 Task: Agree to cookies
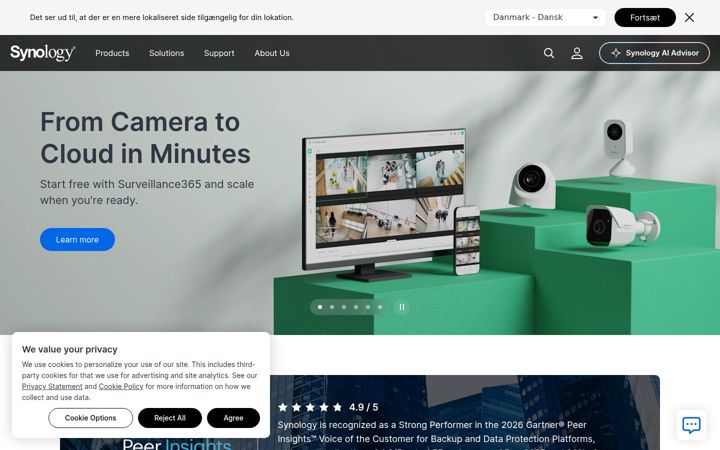click(x=233, y=418)
